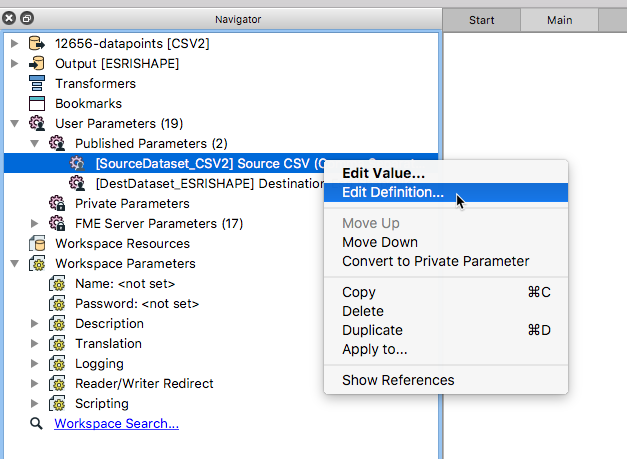Choose Duplicate in the context menu

[372, 330]
